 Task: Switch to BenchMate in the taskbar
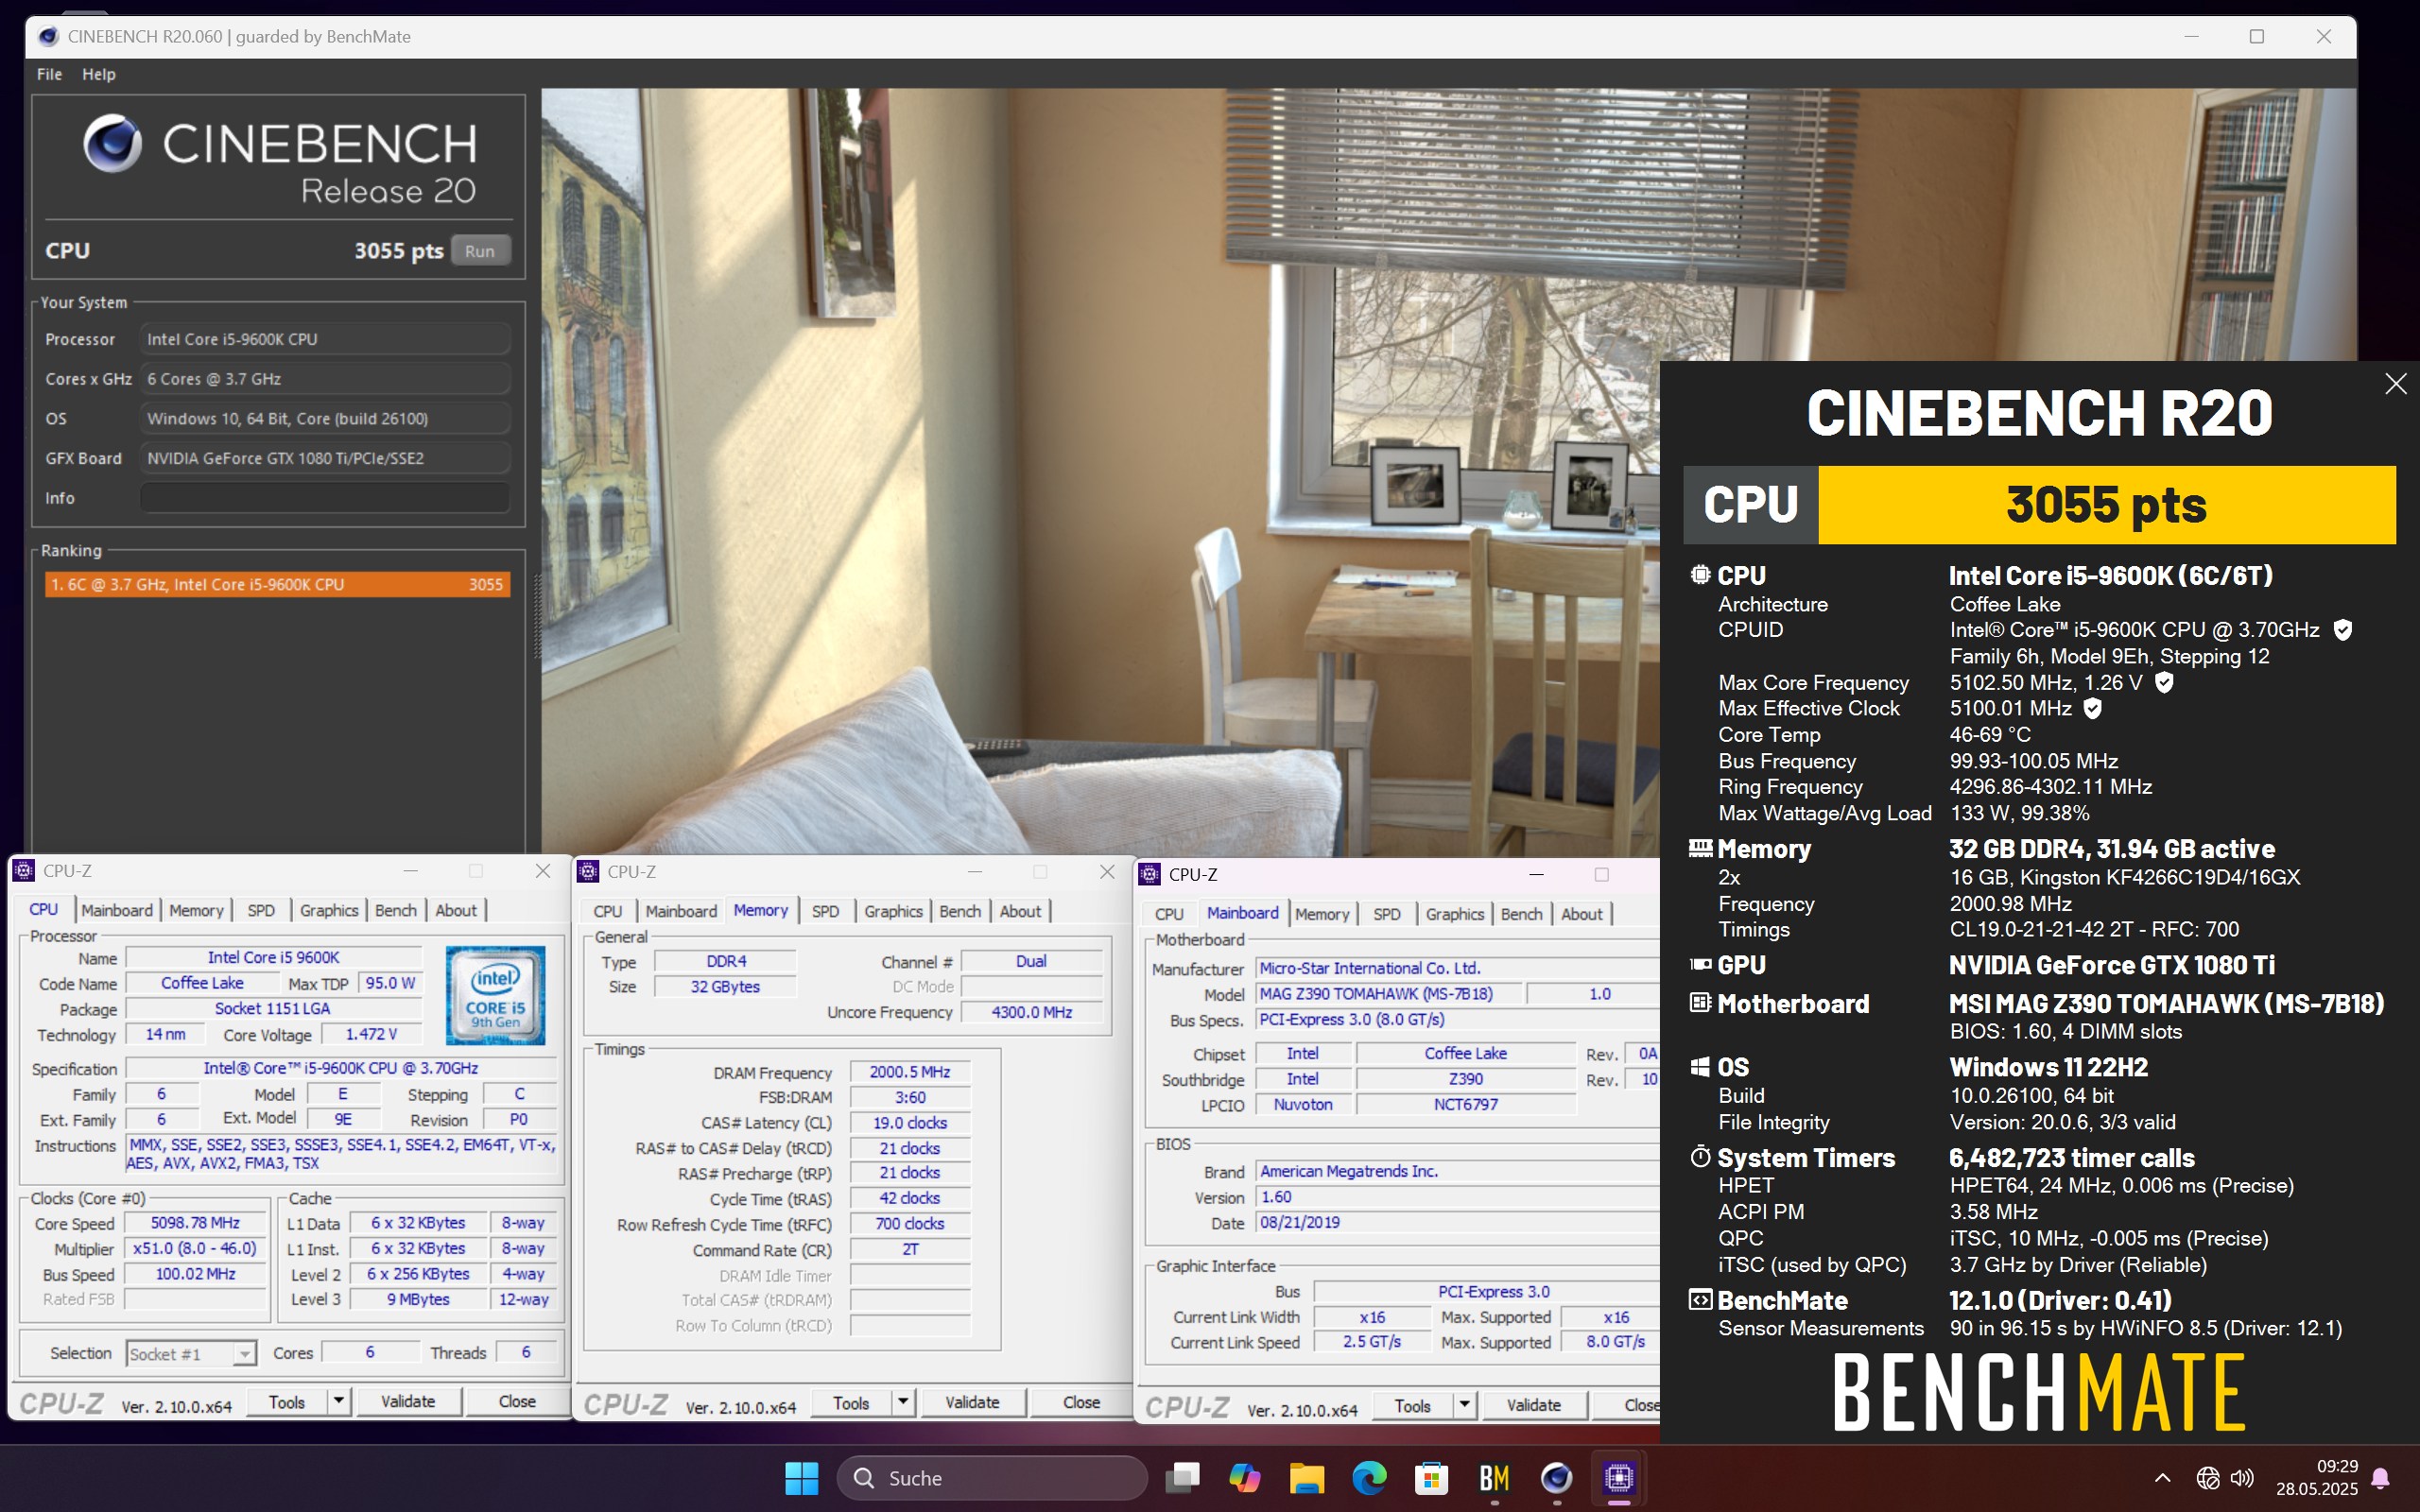point(1494,1478)
